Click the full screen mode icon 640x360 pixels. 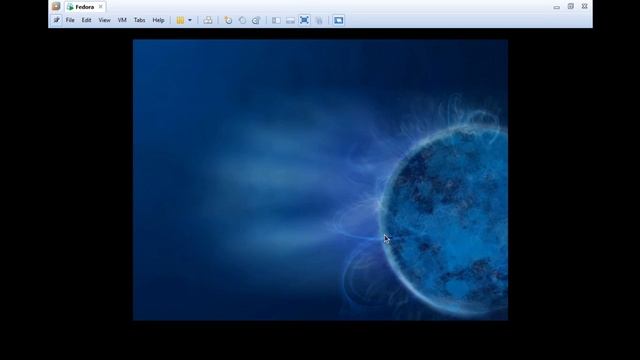coord(304,20)
